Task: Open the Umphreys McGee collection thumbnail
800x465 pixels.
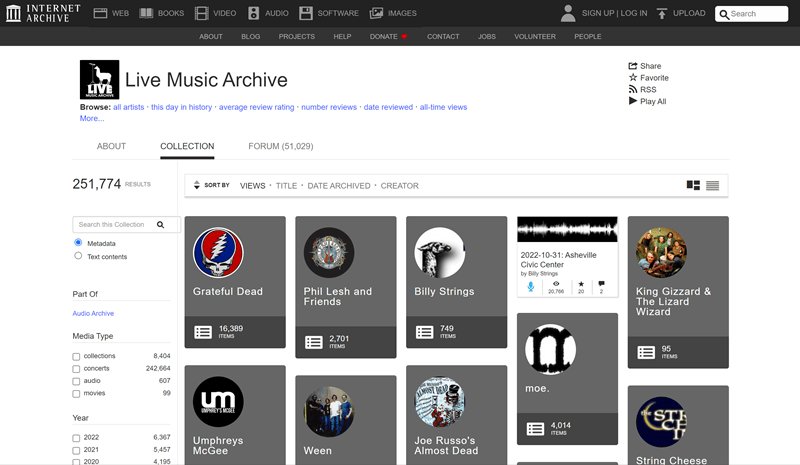Action: point(218,402)
